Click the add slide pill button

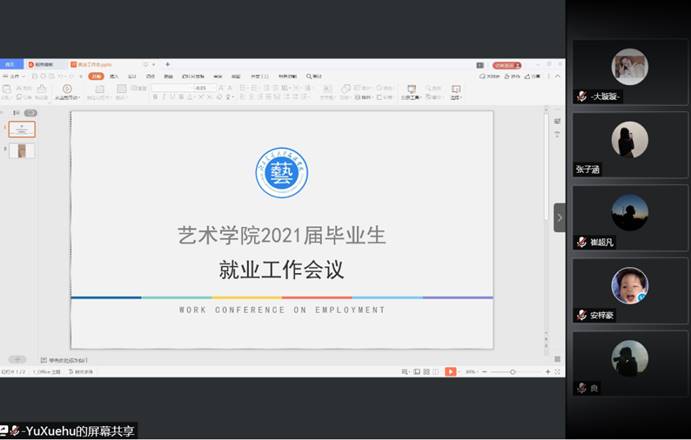point(17,359)
